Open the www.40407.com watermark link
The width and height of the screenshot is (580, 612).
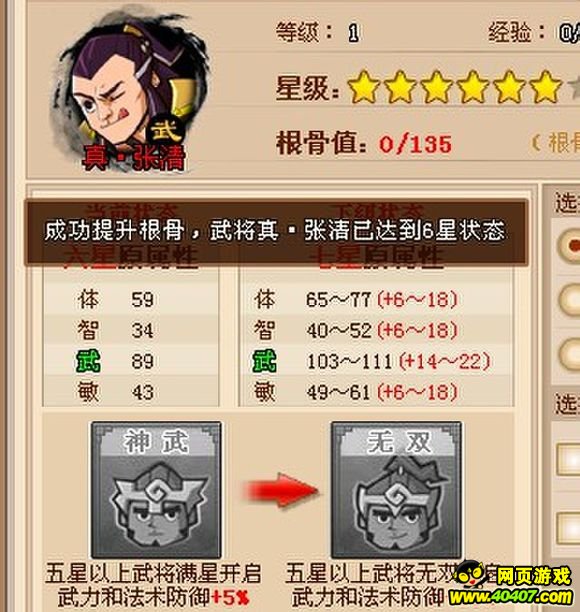click(511, 597)
